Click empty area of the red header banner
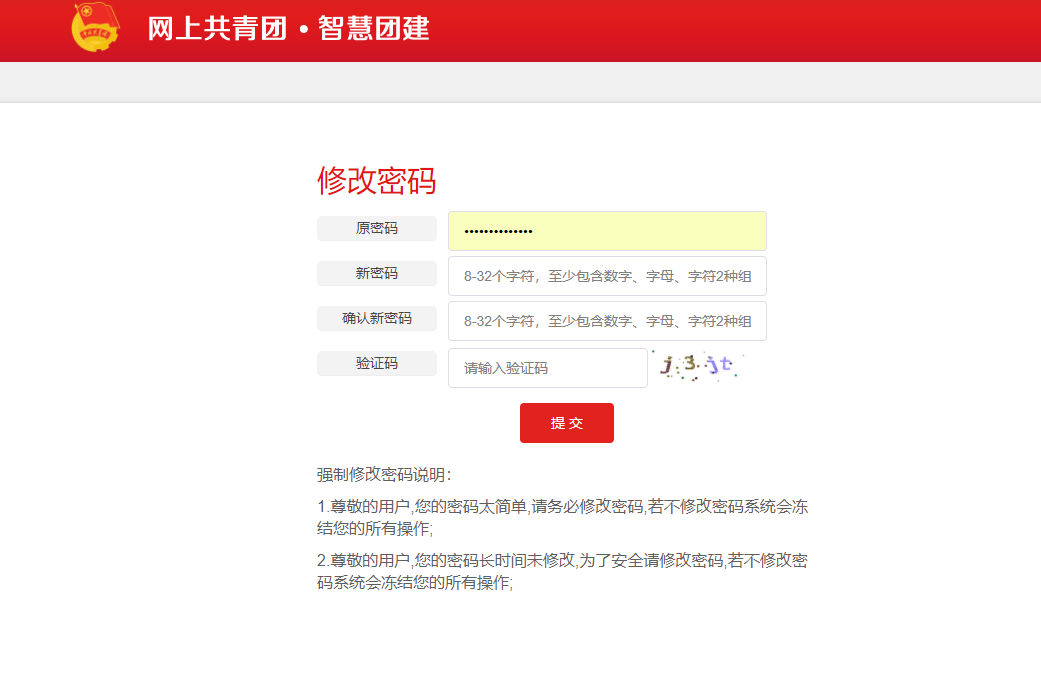 click(x=750, y=30)
